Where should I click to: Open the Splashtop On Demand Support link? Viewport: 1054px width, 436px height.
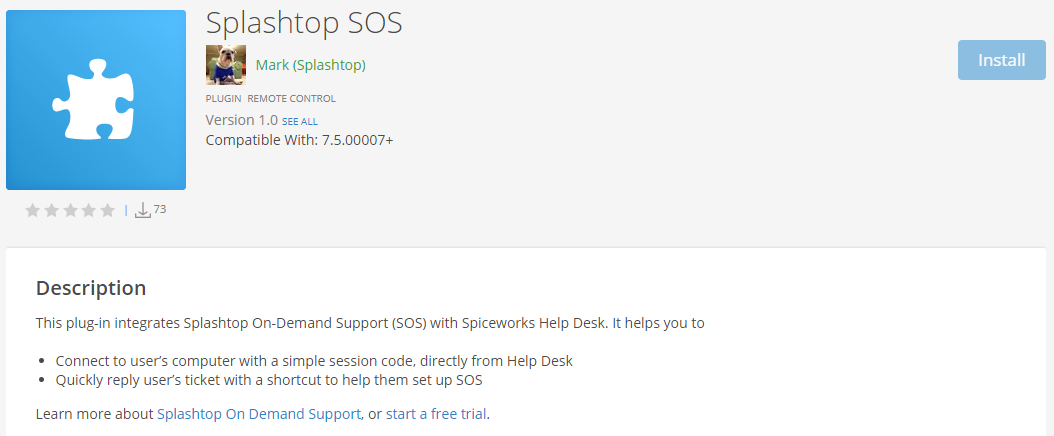(259, 413)
